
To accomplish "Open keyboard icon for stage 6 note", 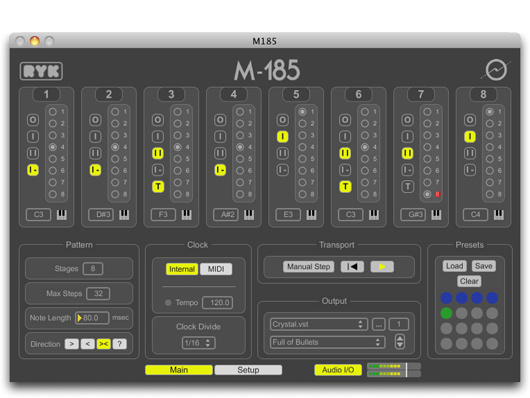I will point(374,214).
